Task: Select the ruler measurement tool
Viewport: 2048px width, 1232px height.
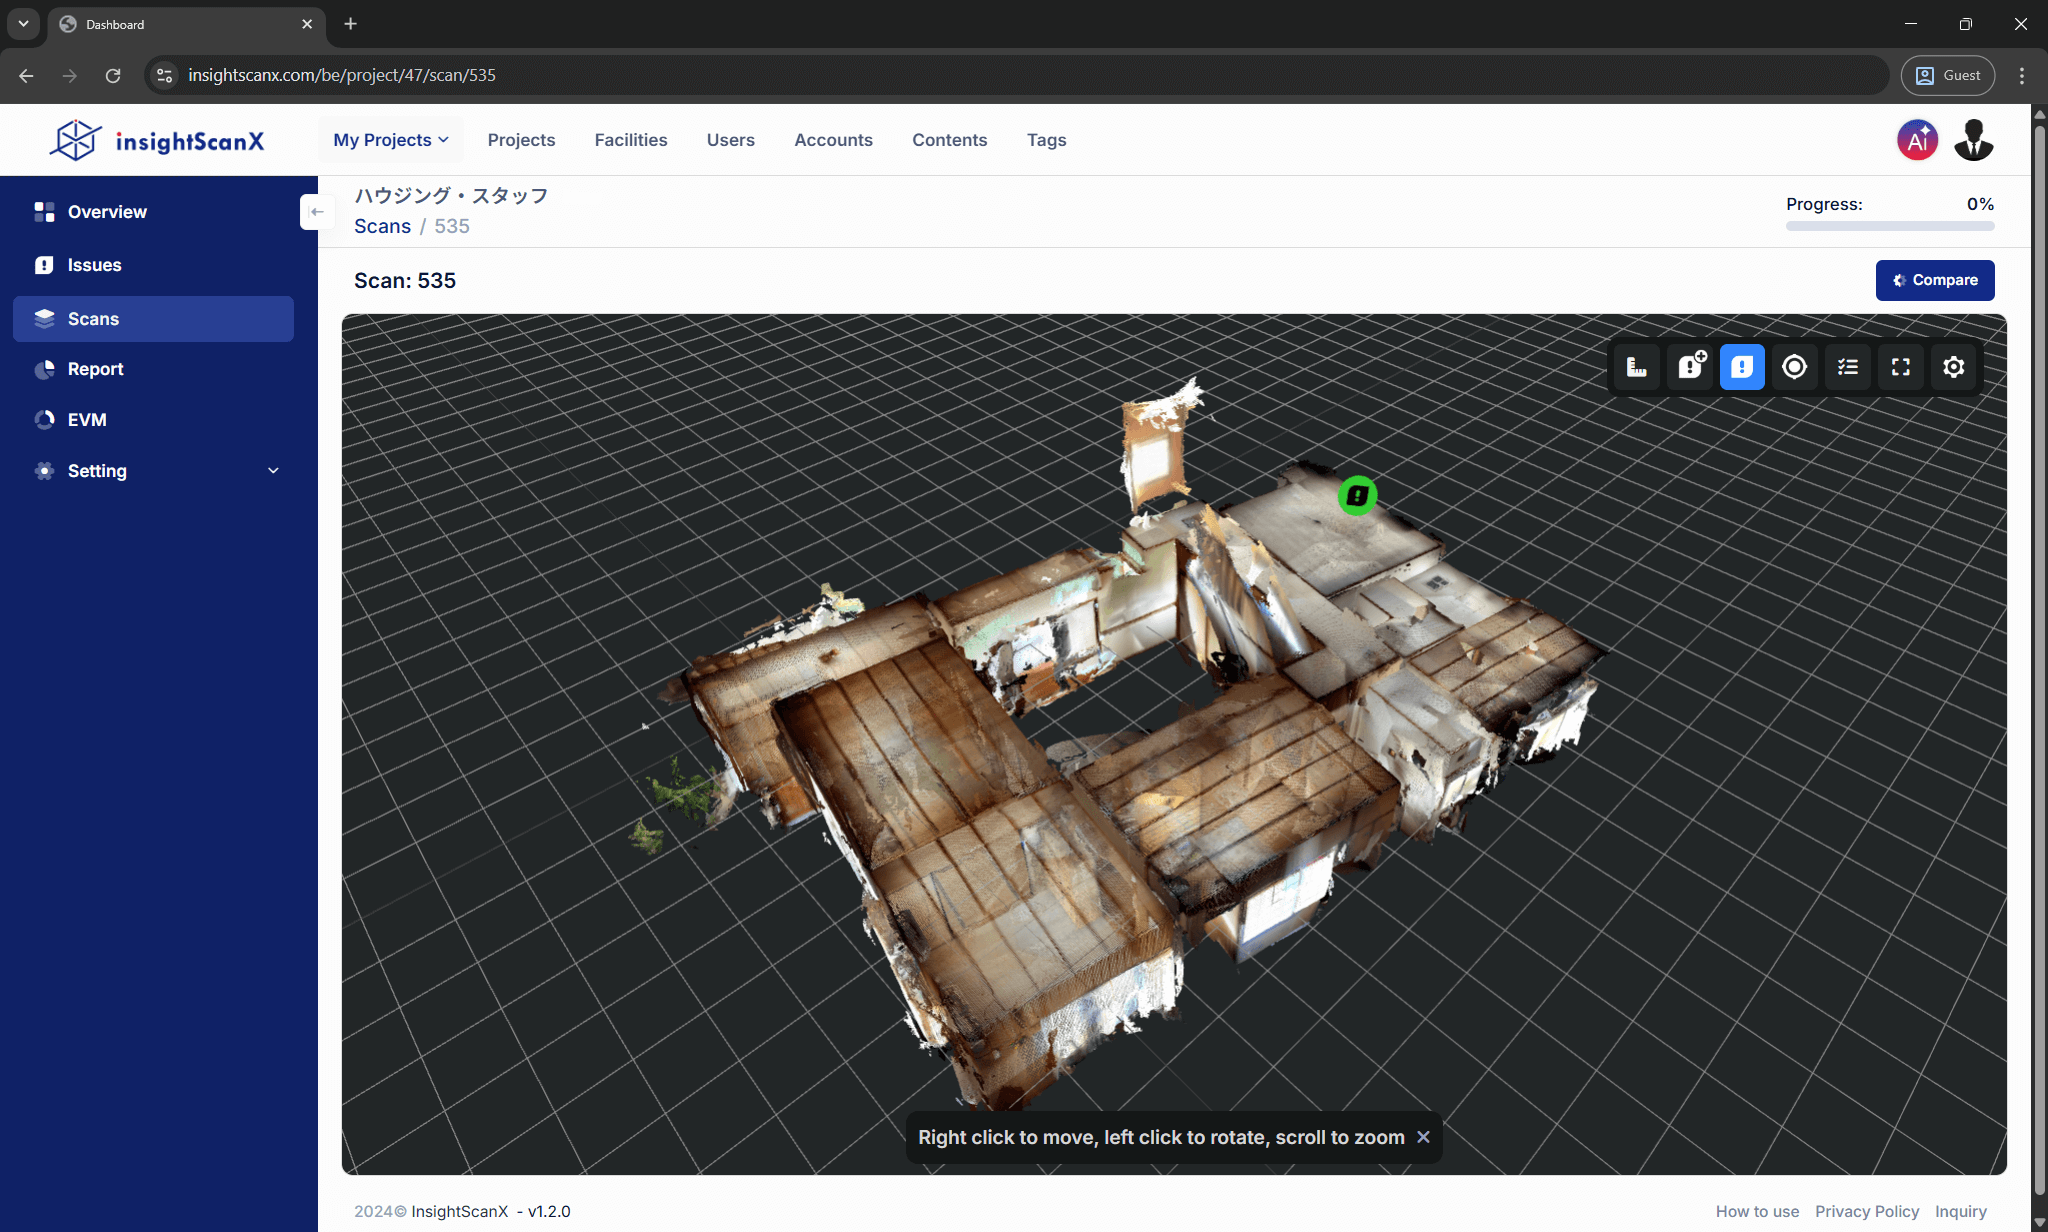Action: 1636,367
